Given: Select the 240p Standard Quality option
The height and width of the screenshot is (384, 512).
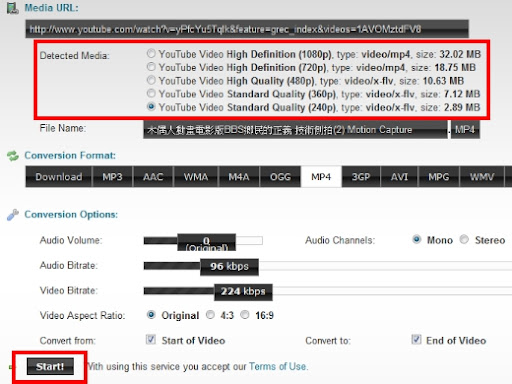Looking at the screenshot, I should (151, 107).
